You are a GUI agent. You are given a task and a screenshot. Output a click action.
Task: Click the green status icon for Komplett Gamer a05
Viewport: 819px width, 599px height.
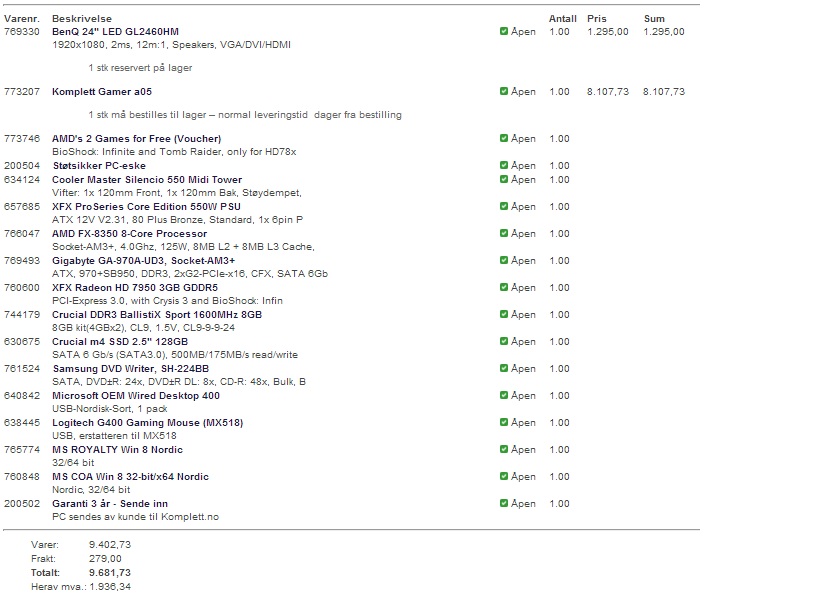point(504,91)
